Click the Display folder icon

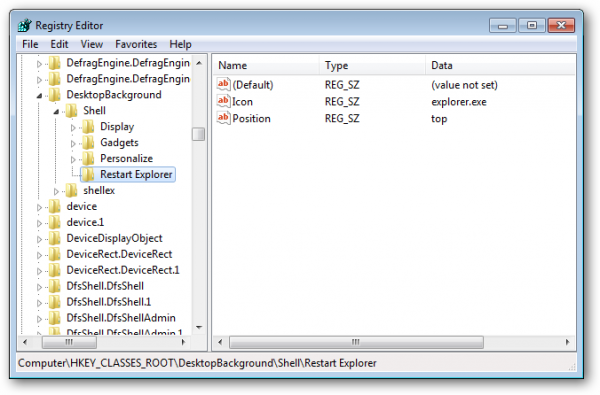tap(88, 127)
